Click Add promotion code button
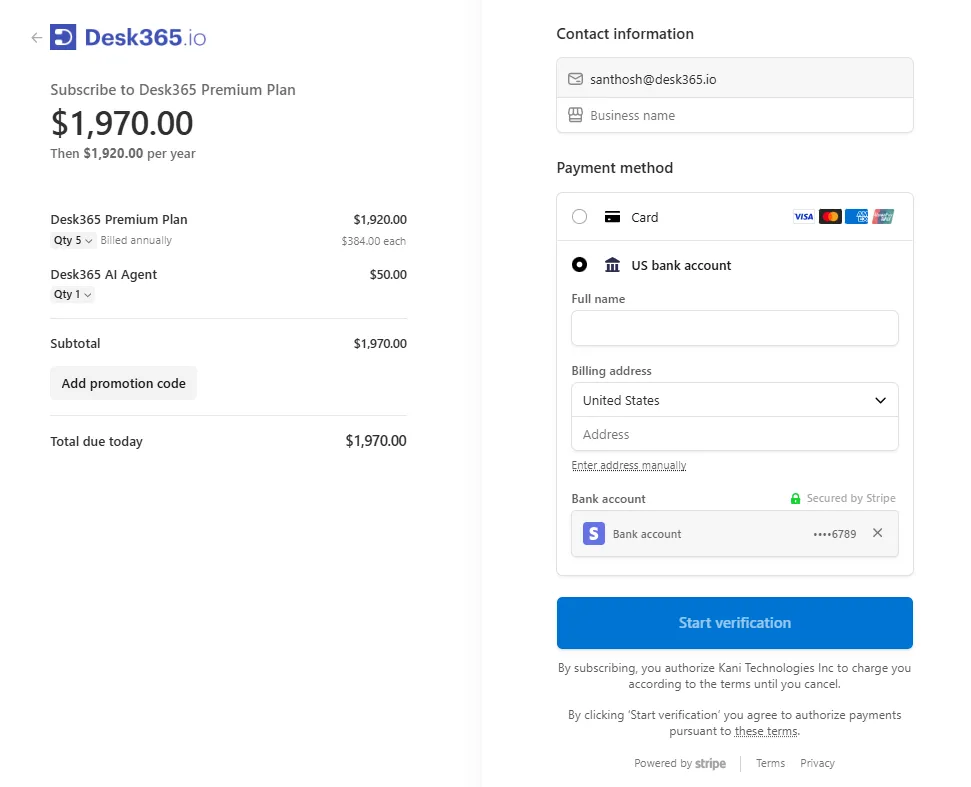The image size is (971, 787). (x=123, y=383)
